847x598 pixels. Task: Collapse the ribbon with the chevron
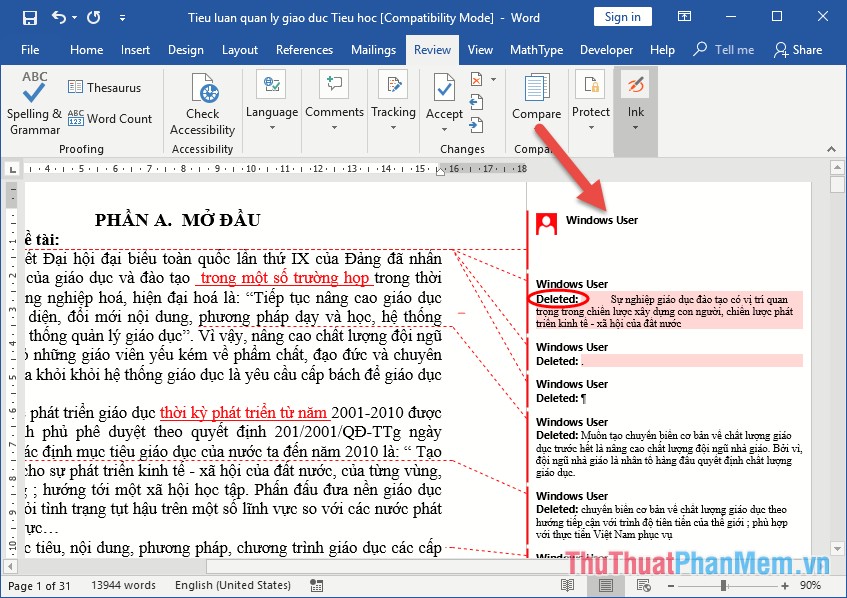831,148
